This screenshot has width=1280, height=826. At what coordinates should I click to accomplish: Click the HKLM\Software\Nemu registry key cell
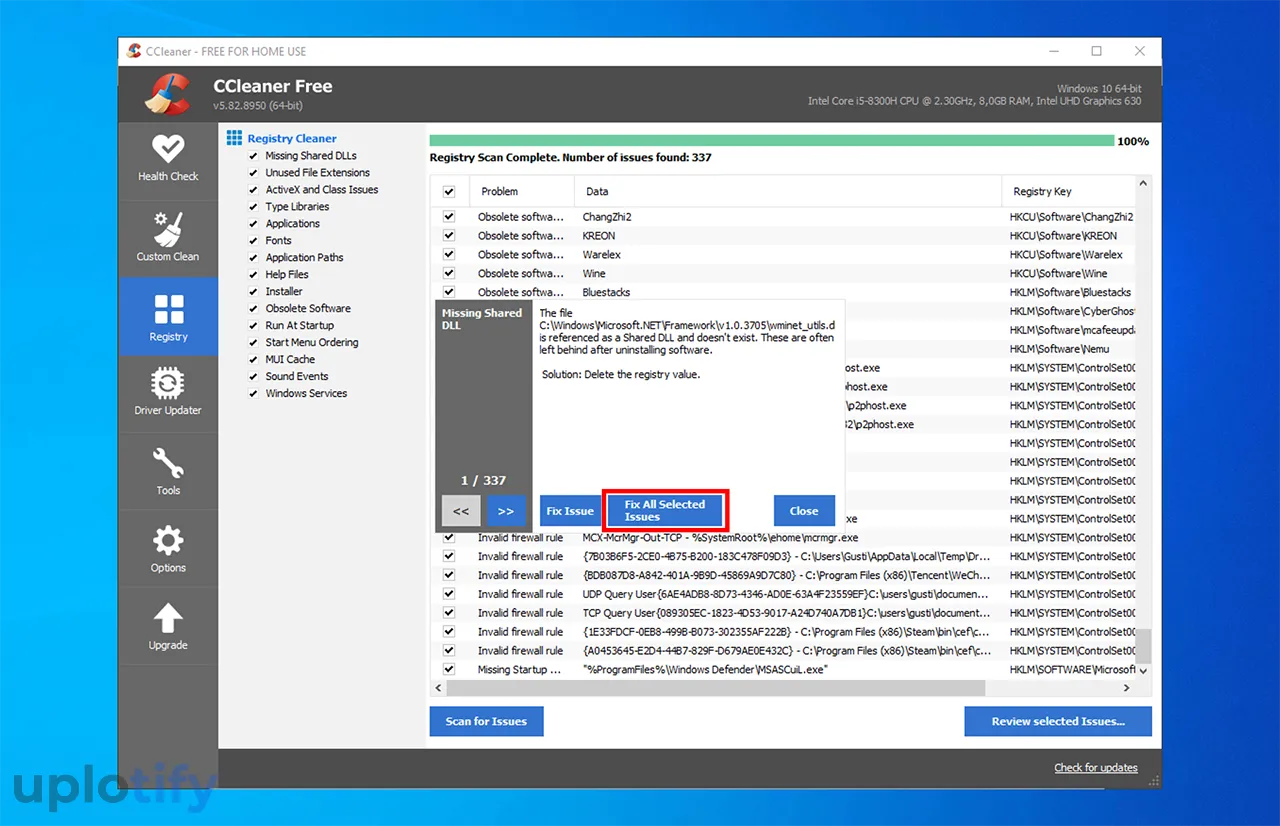pos(1060,349)
